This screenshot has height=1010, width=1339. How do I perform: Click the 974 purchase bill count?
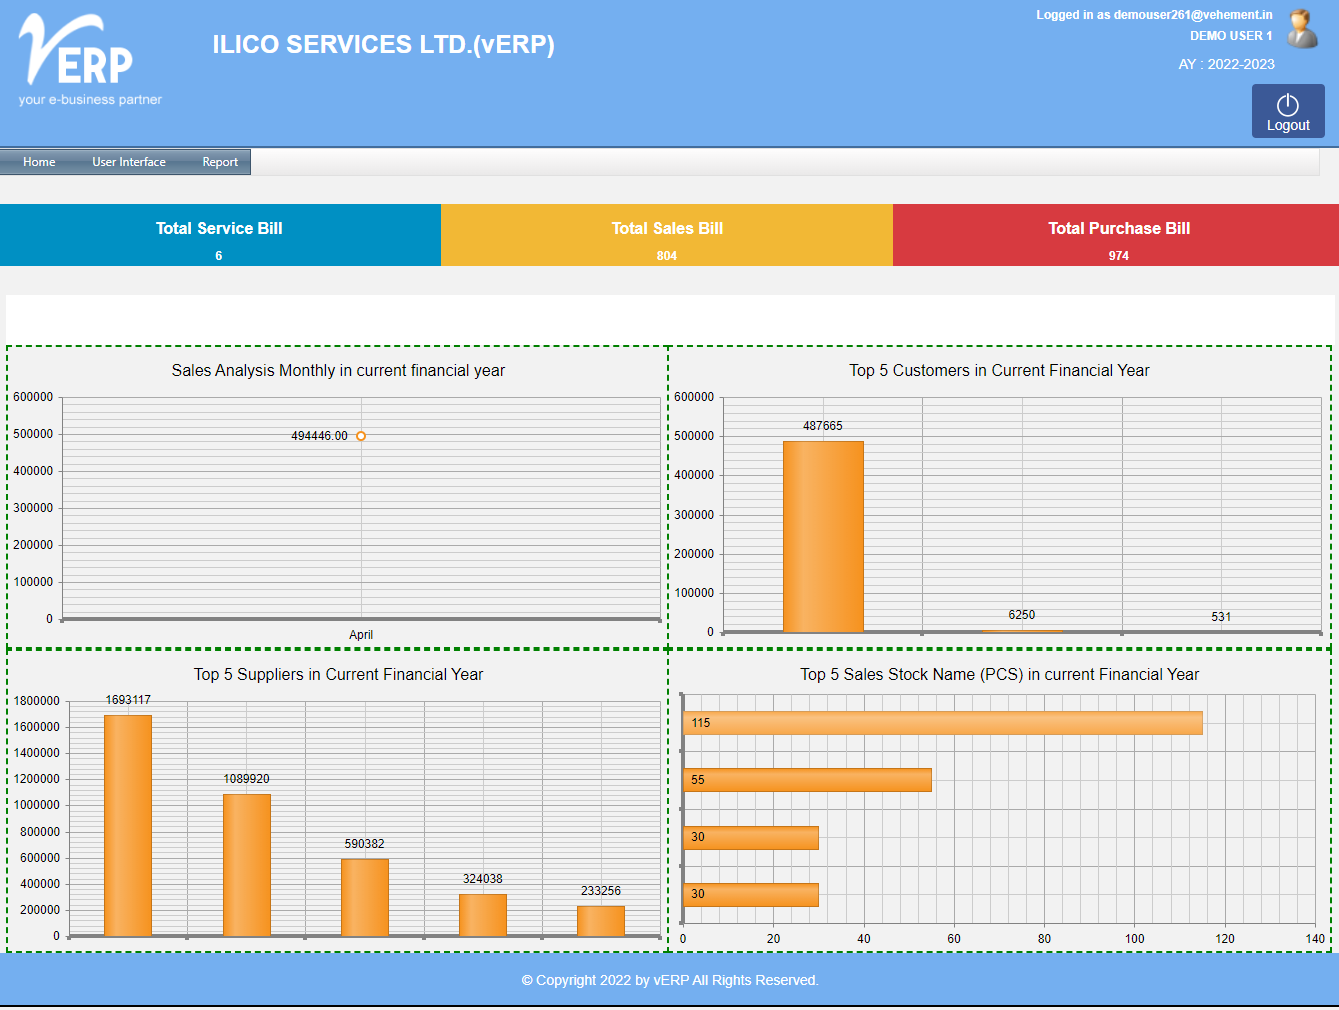point(1118,256)
